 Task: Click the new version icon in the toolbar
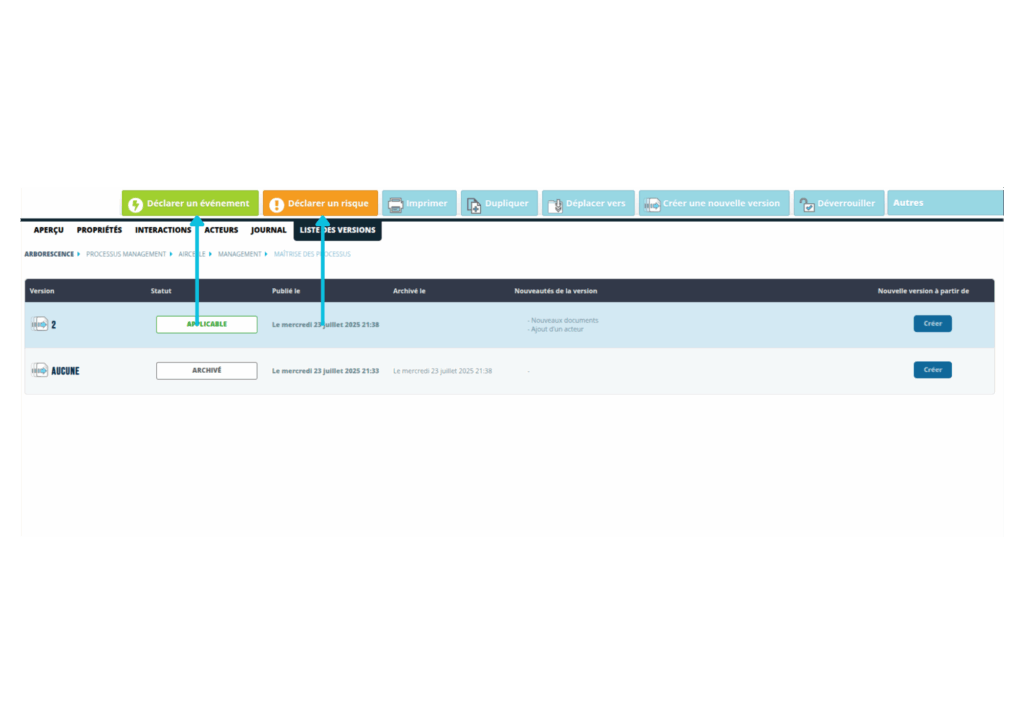click(x=652, y=205)
